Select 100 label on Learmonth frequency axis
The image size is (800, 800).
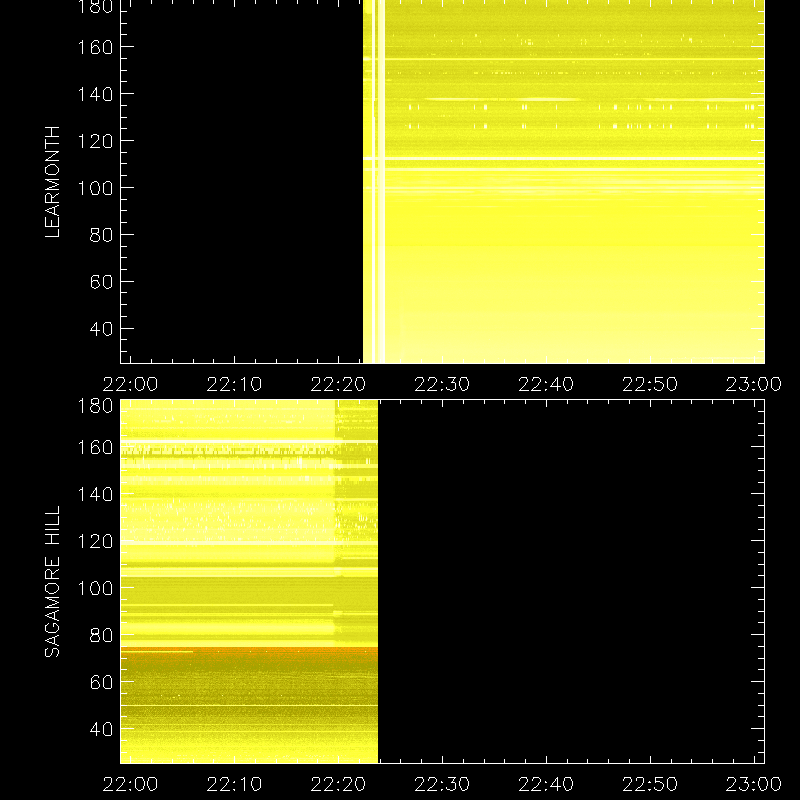click(x=95, y=188)
